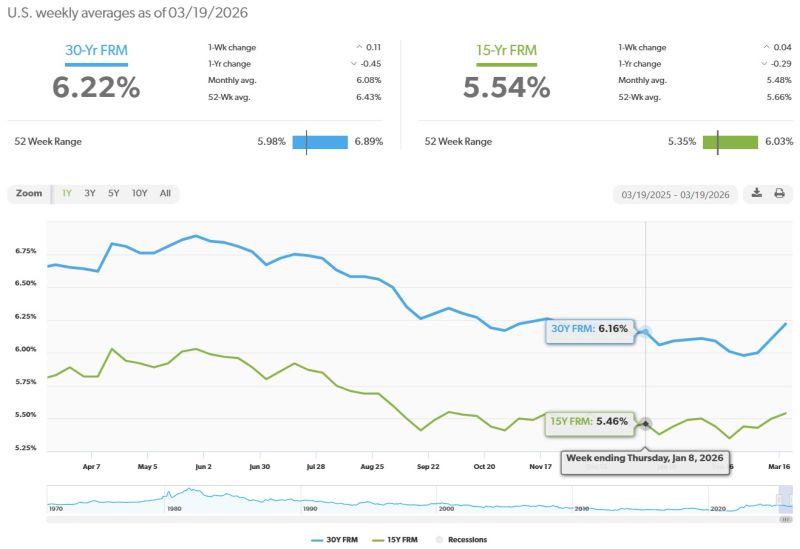
Task: Click the 30Y FRM data point marker
Action: [646, 331]
